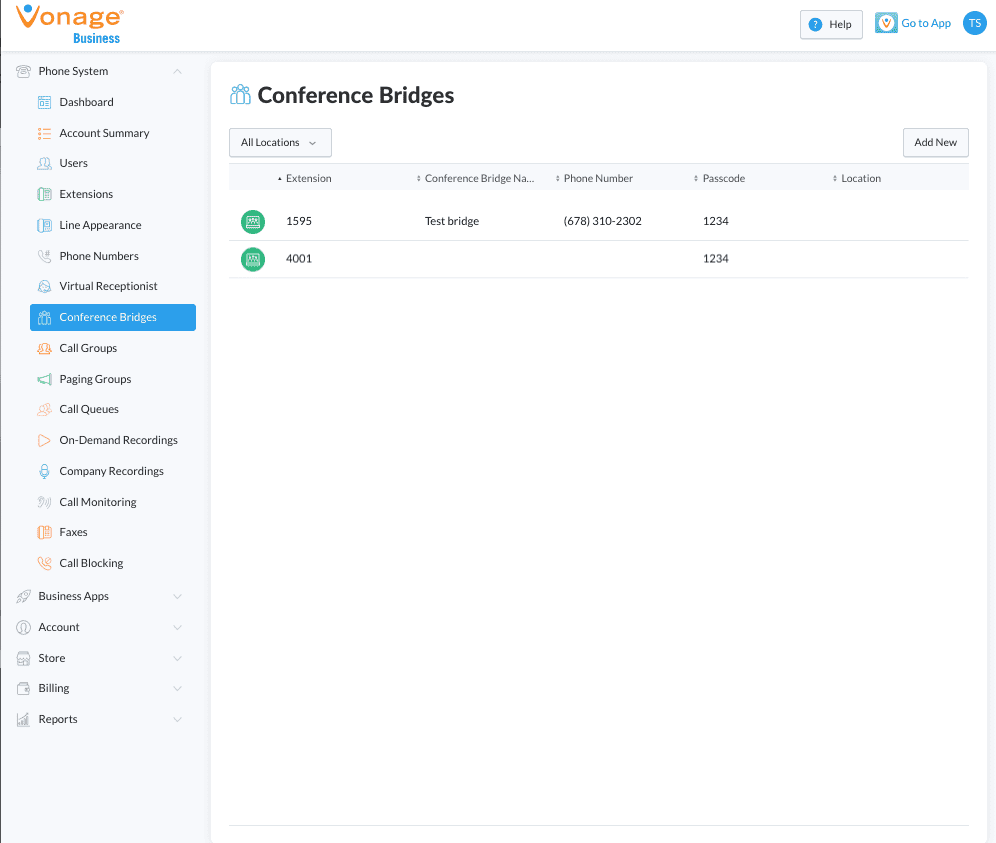Click the Call Blocking phone icon
The image size is (996, 843).
(44, 564)
